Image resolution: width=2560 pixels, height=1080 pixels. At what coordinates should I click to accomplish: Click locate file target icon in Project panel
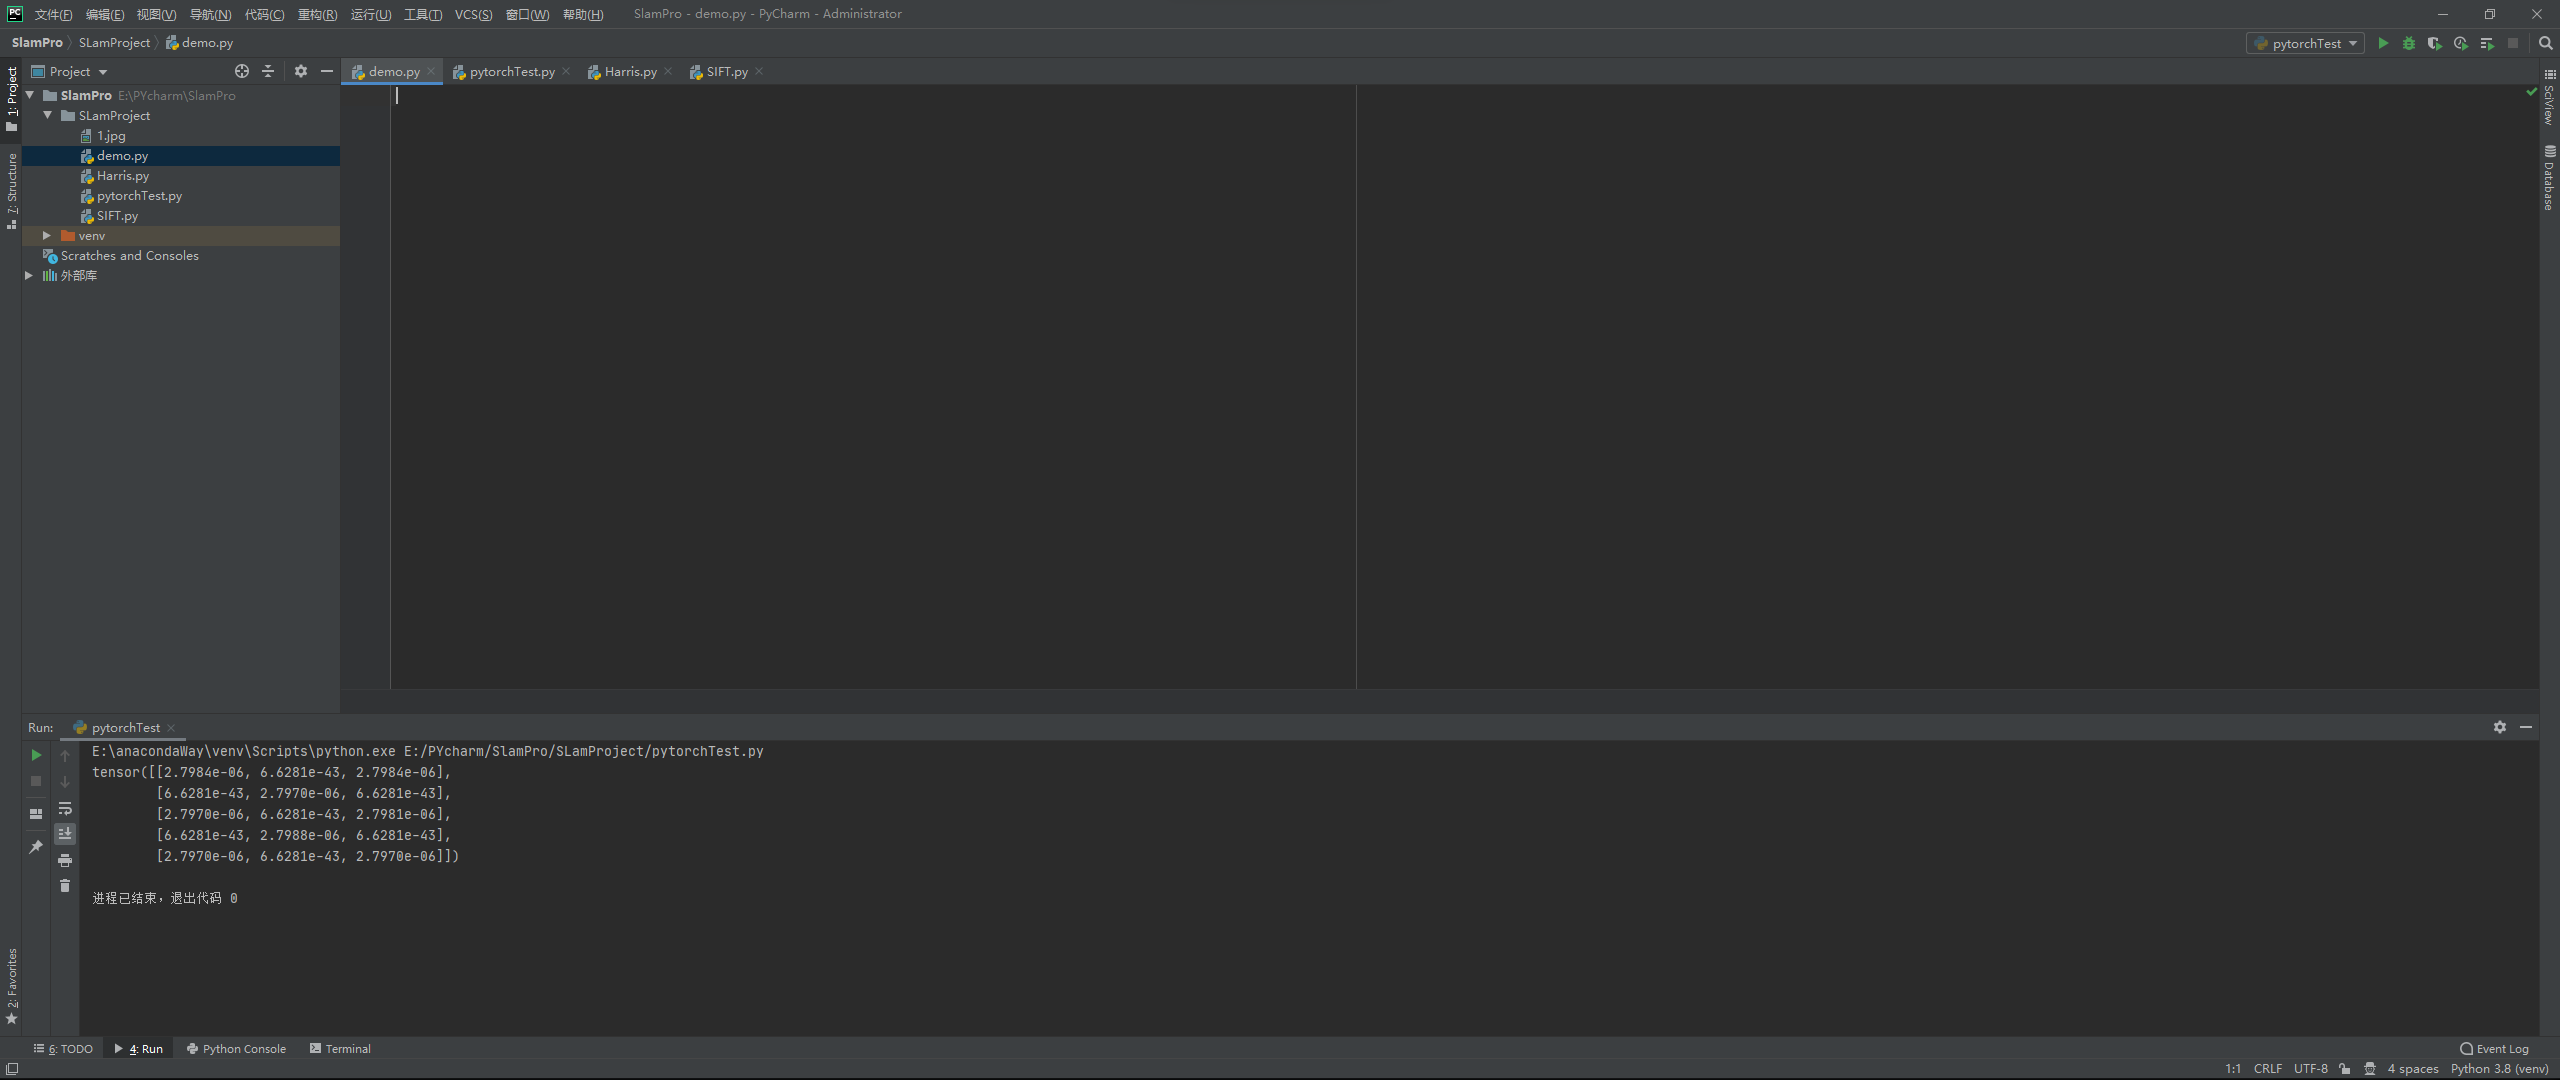[241, 71]
